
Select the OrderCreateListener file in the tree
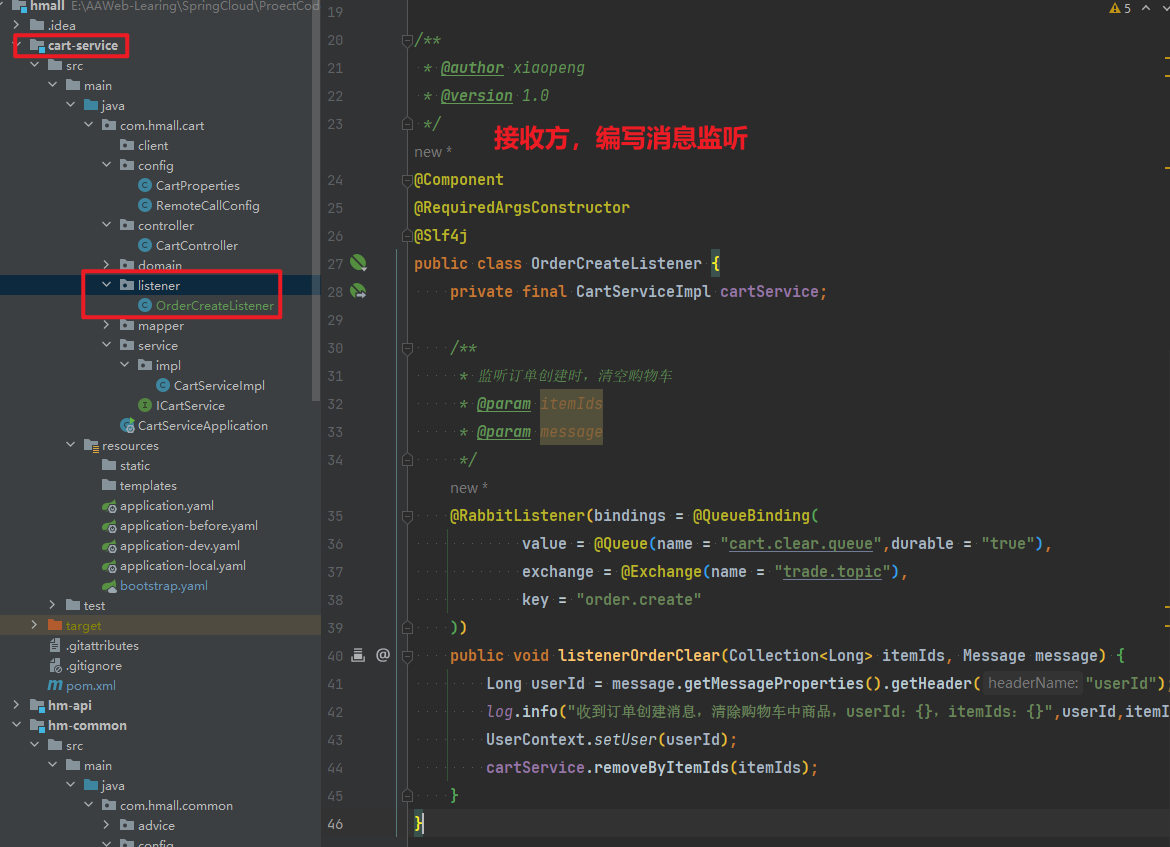[214, 305]
